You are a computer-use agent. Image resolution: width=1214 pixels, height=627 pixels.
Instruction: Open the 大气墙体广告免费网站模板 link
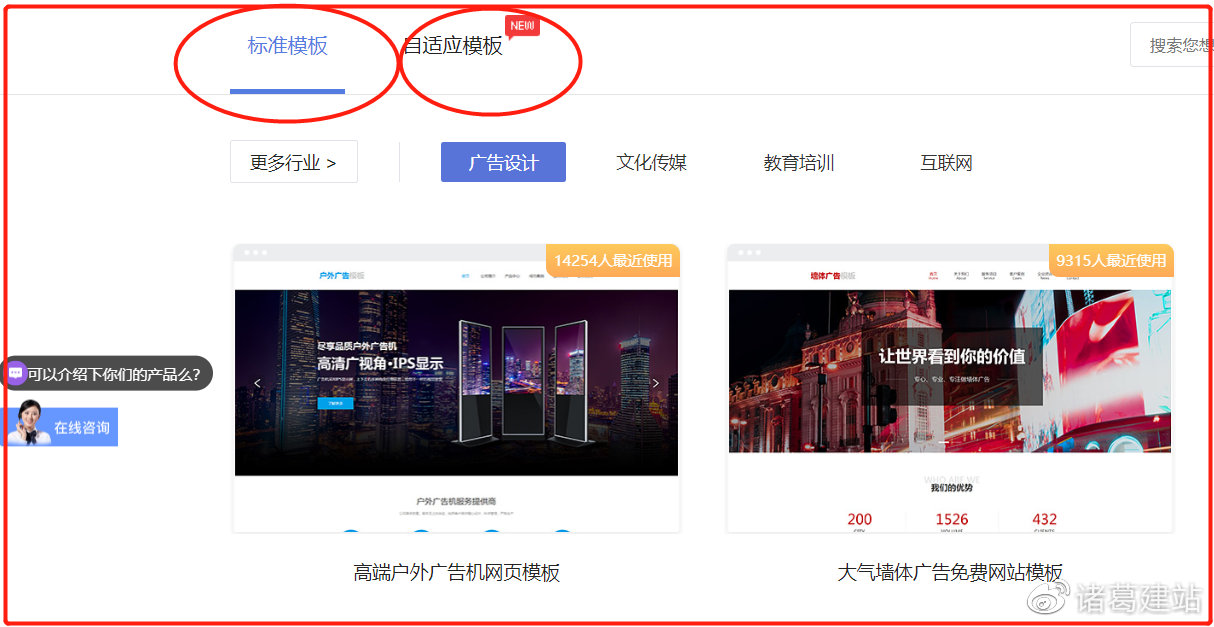950,571
